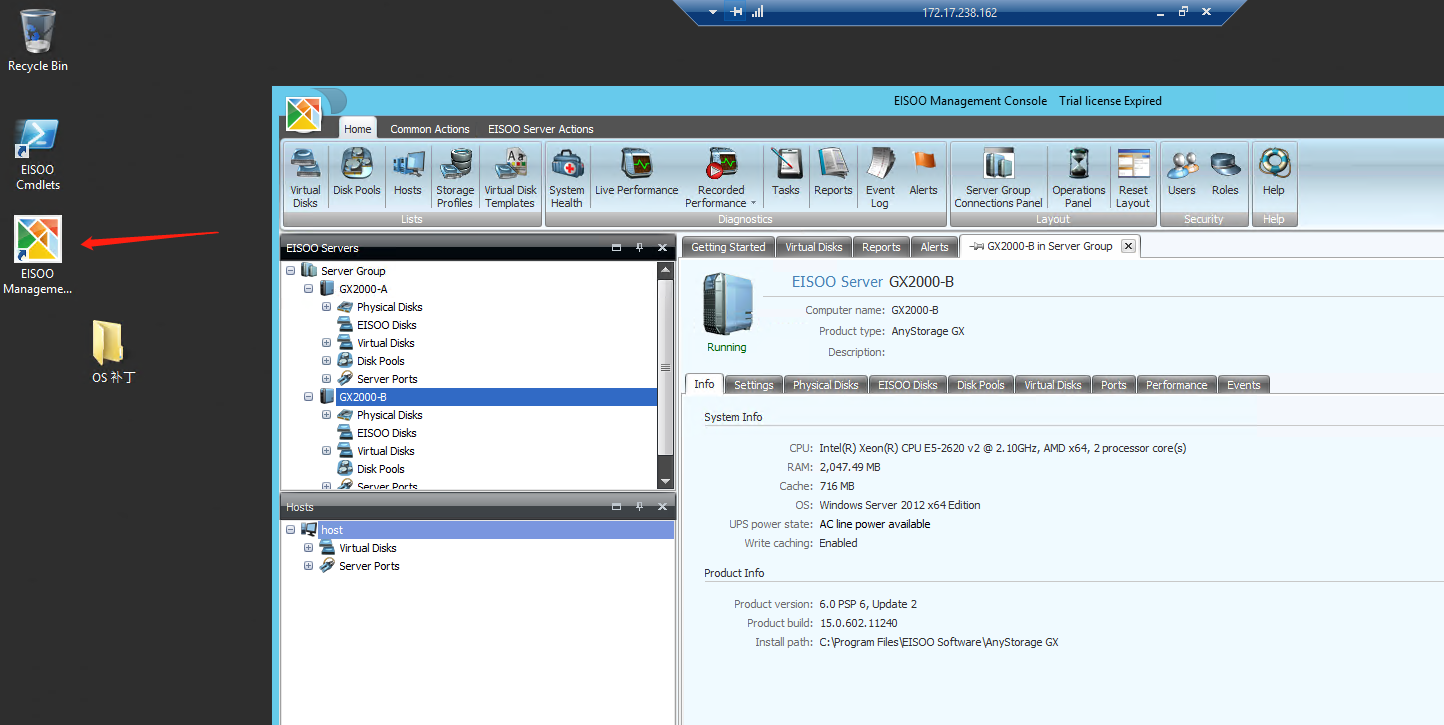This screenshot has height=725, width=1444.
Task: Open the Events tab for GX2000-B
Action: (1244, 385)
